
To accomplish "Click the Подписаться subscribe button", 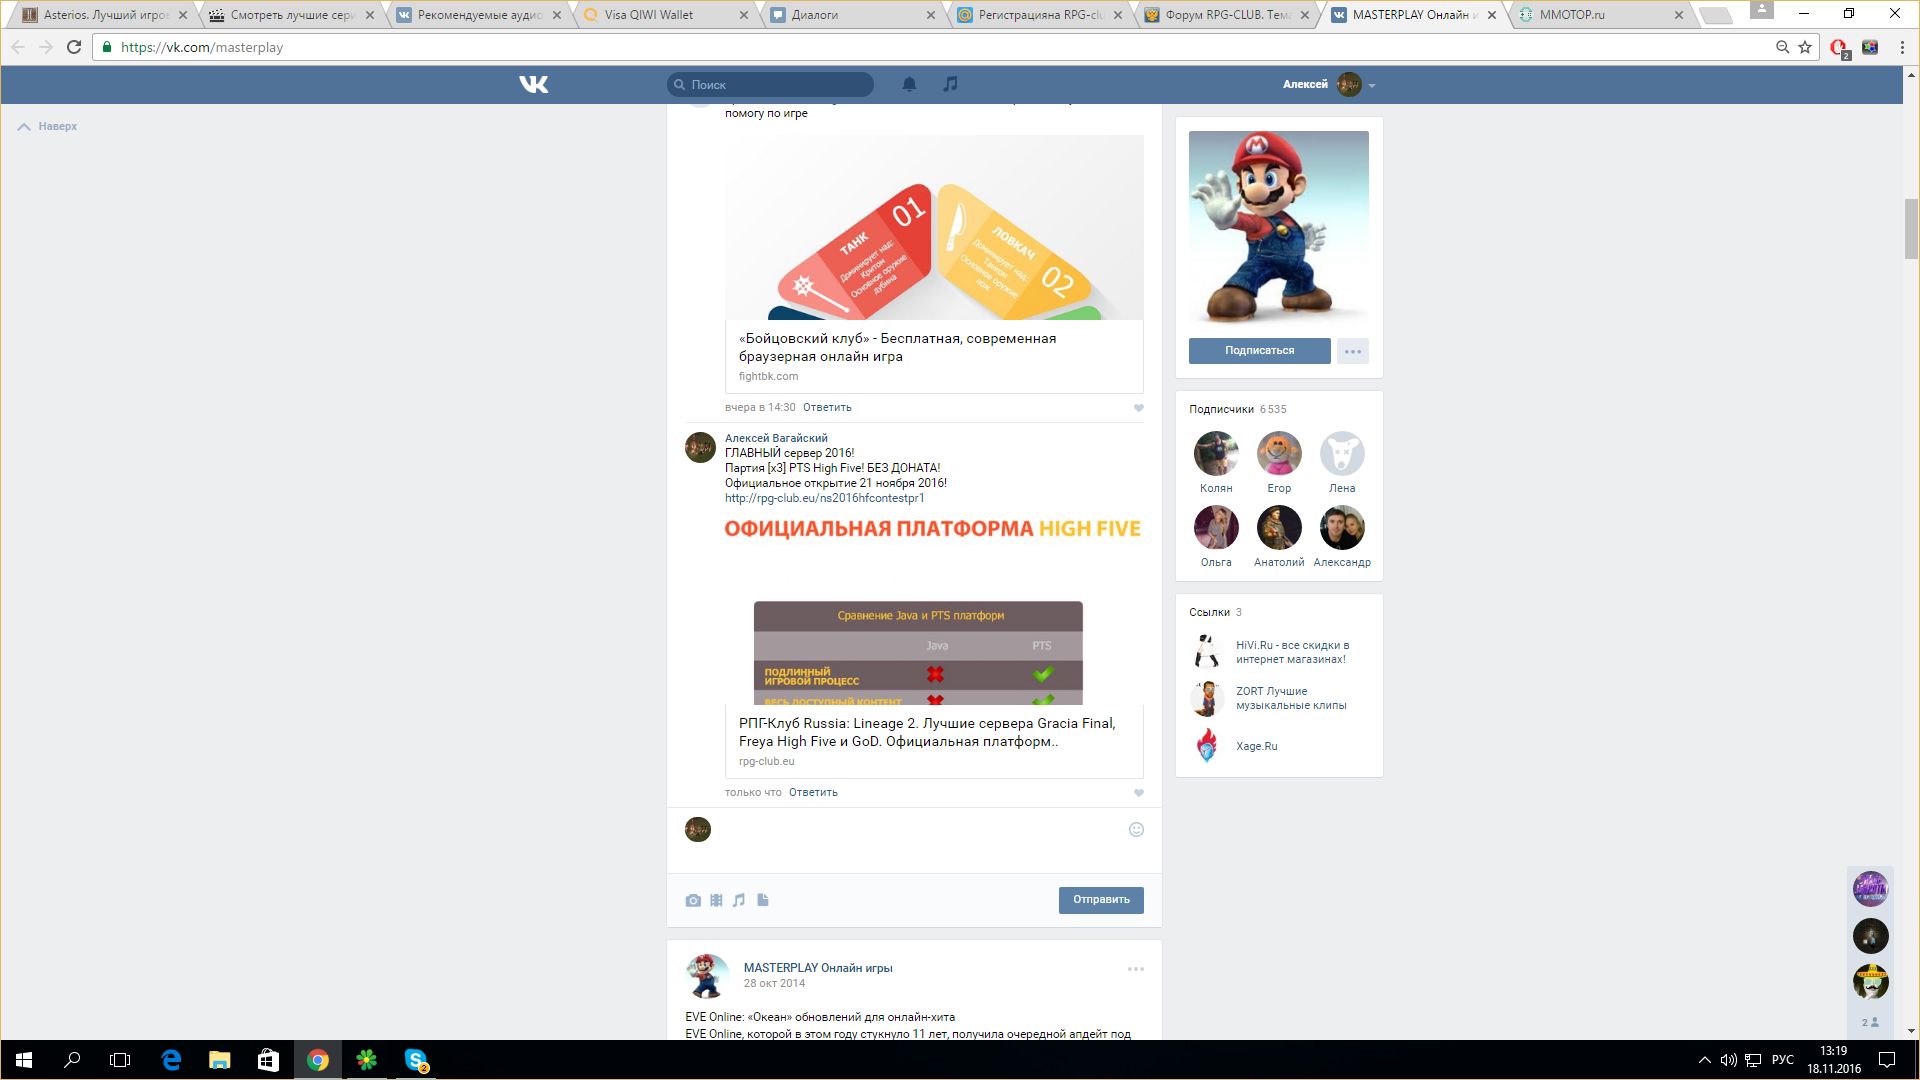I will [x=1259, y=351].
